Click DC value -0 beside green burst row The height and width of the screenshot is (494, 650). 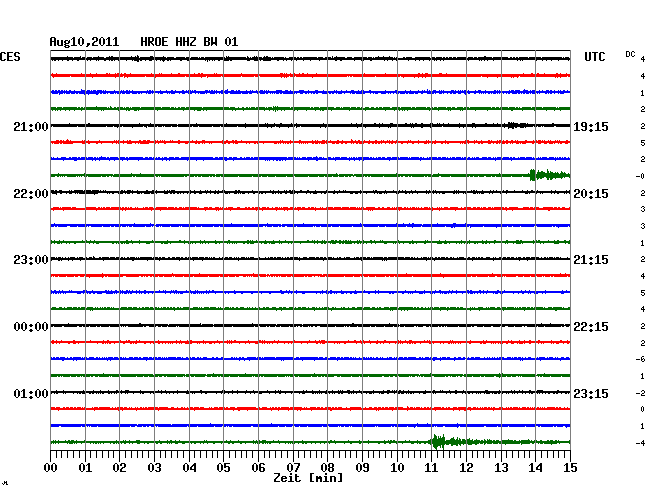640,176
